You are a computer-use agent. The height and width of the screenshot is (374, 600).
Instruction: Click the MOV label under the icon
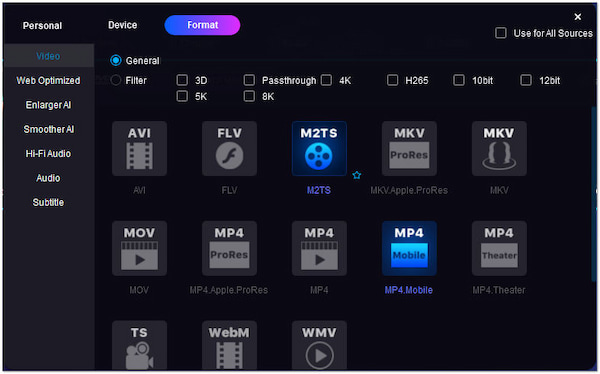[x=139, y=290]
